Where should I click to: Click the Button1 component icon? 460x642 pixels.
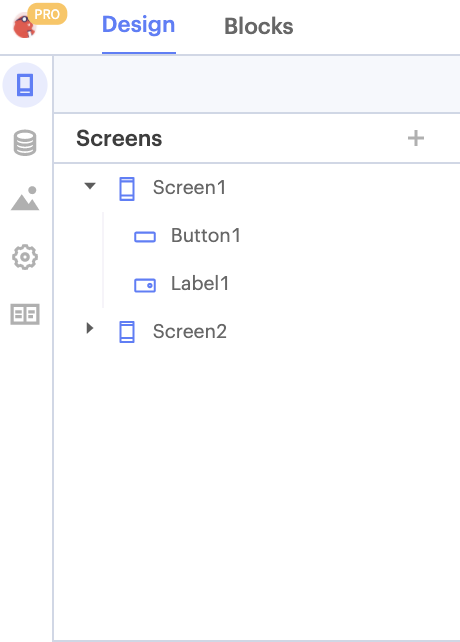click(145, 237)
